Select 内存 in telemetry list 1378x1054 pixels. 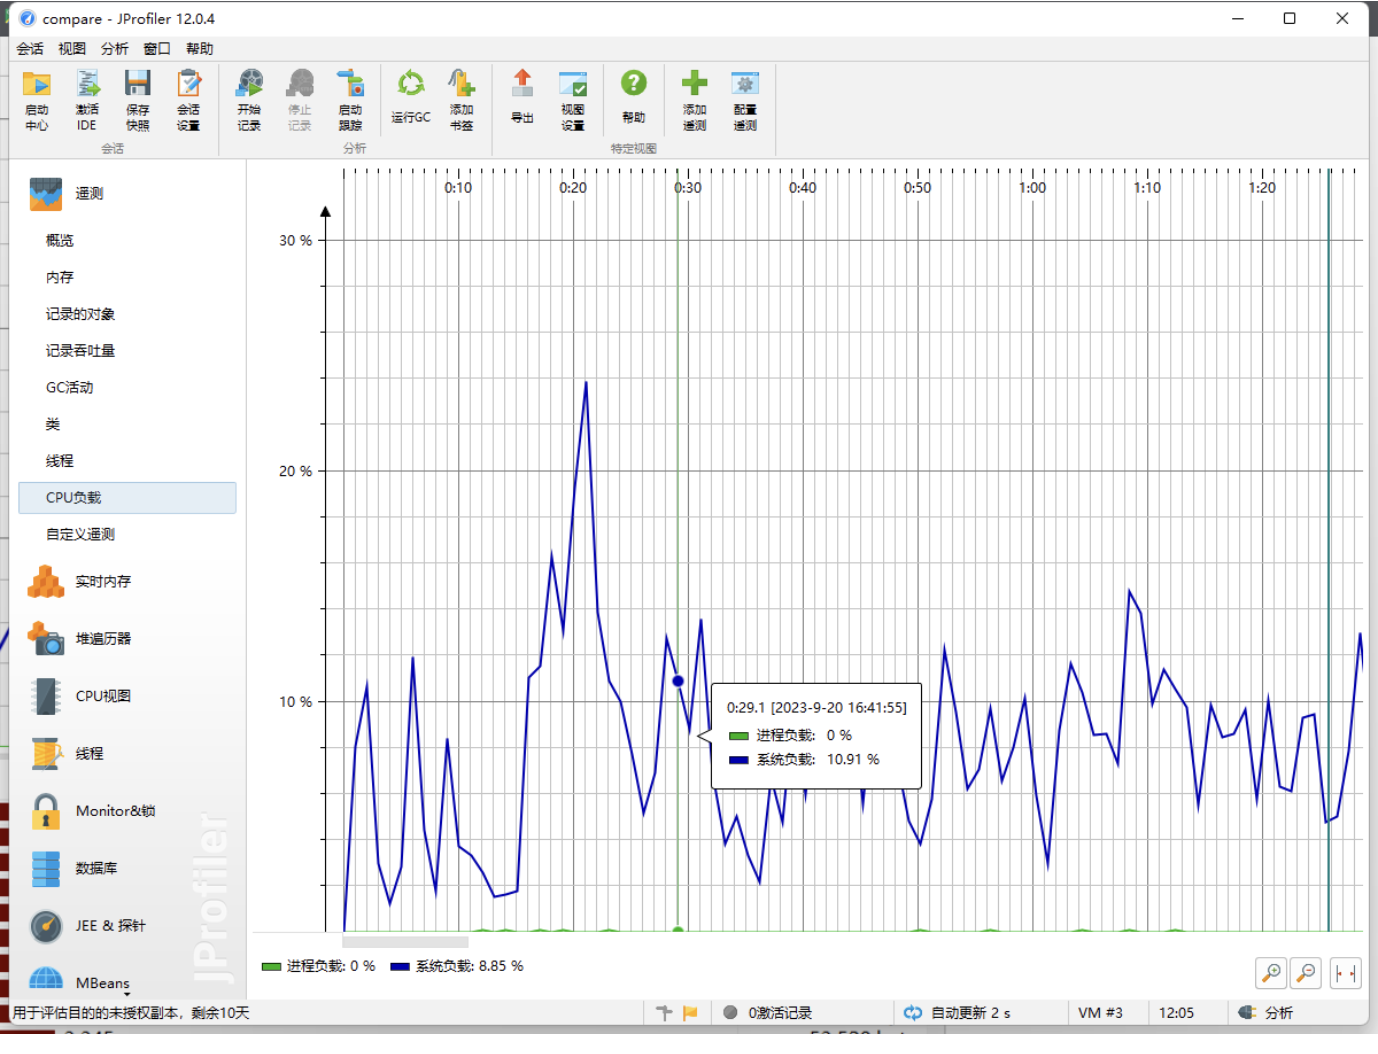pyautogui.click(x=60, y=277)
